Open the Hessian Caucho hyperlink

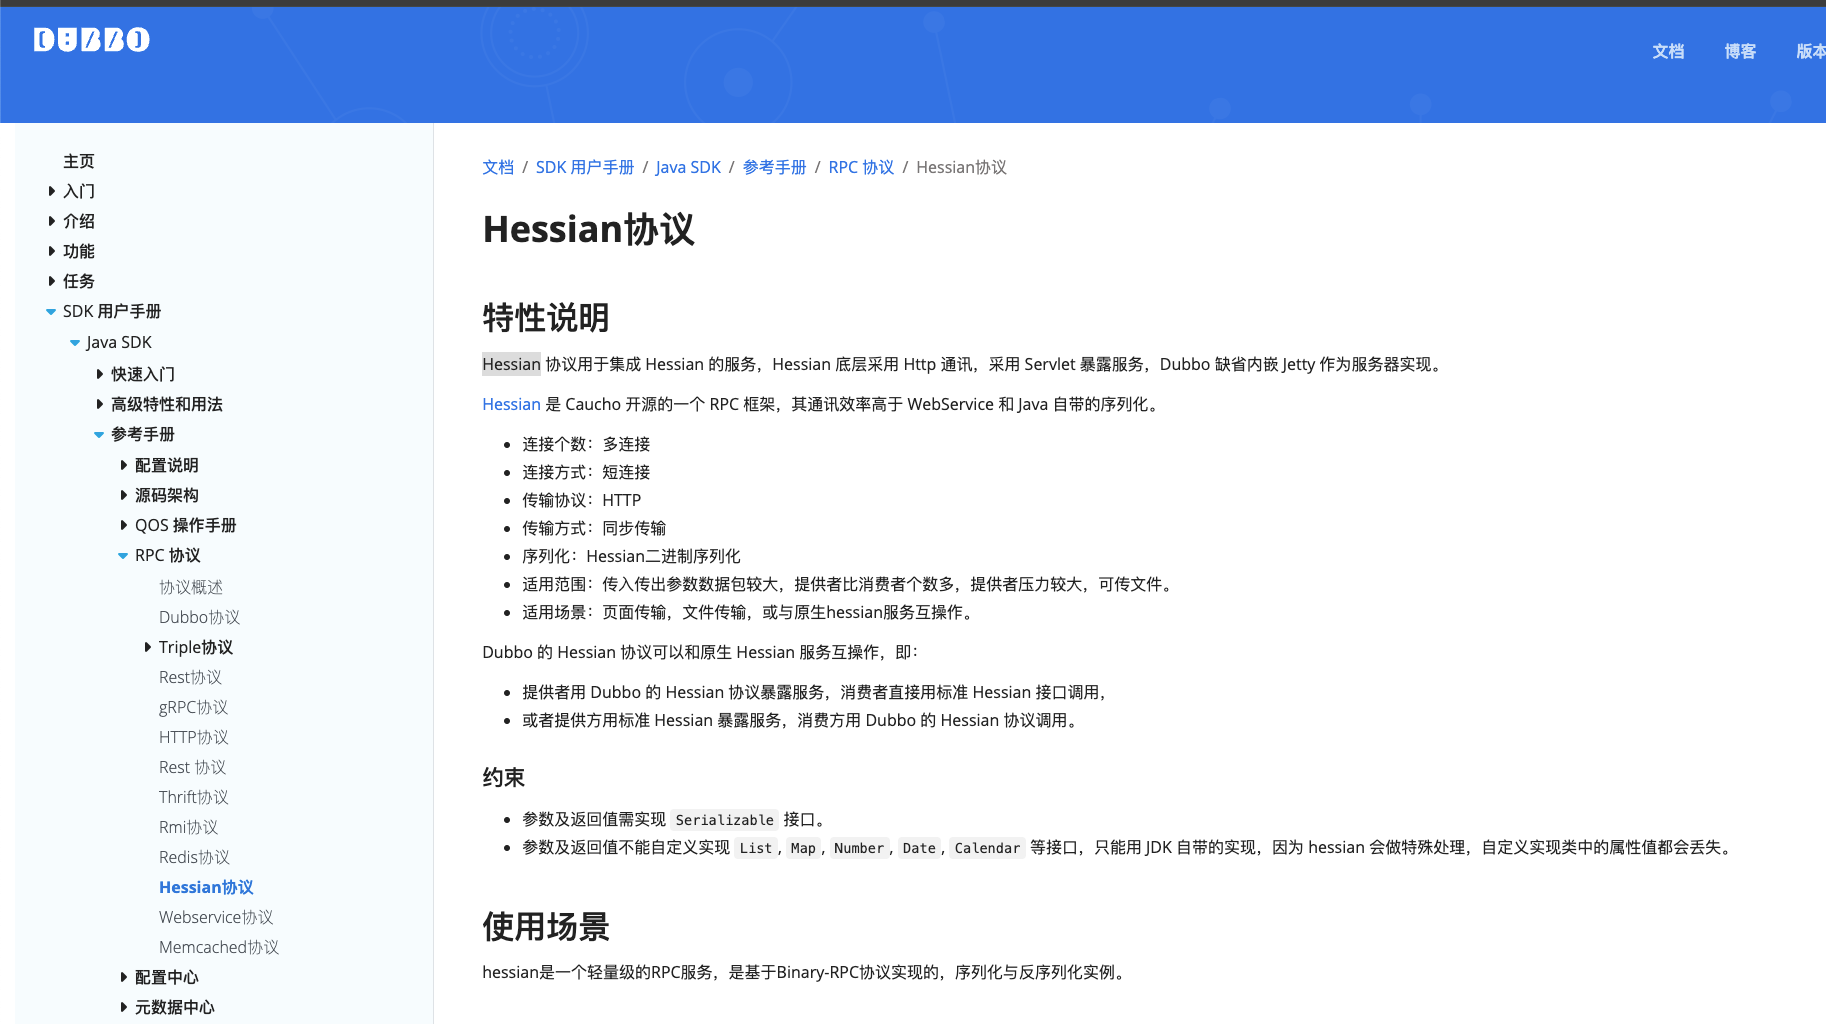coord(511,404)
